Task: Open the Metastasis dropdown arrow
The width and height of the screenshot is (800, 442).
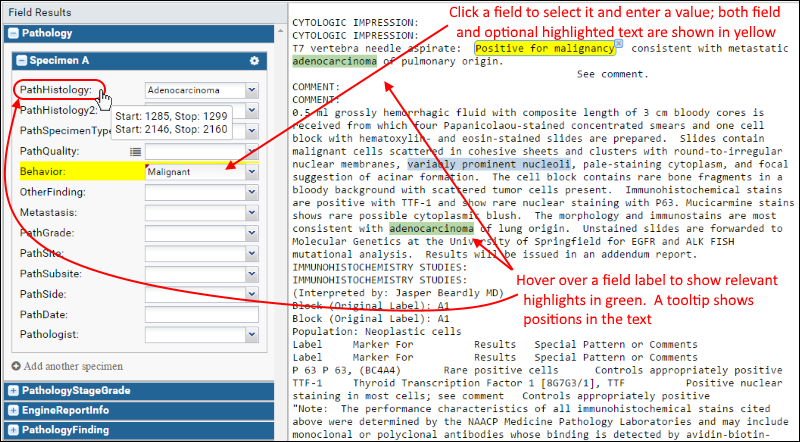Action: [252, 213]
